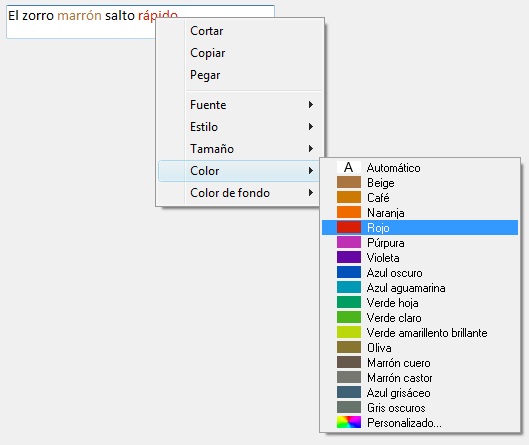Select the highlighted Rojo entry

[x=420, y=227]
